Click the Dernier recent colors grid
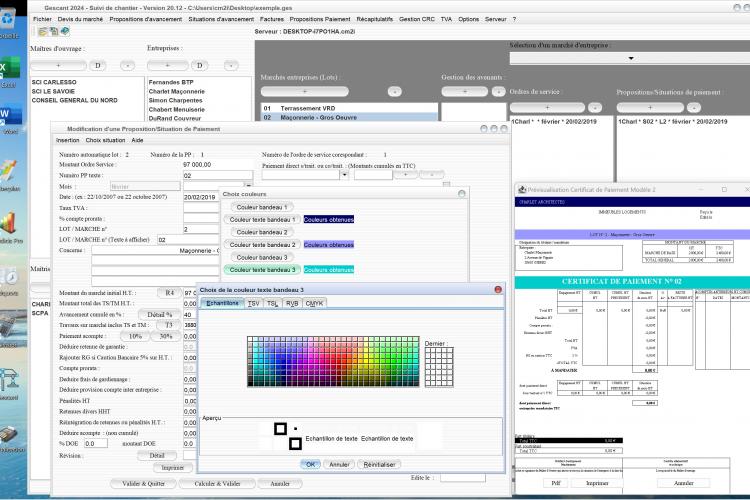The height and width of the screenshot is (500, 750). point(439,367)
